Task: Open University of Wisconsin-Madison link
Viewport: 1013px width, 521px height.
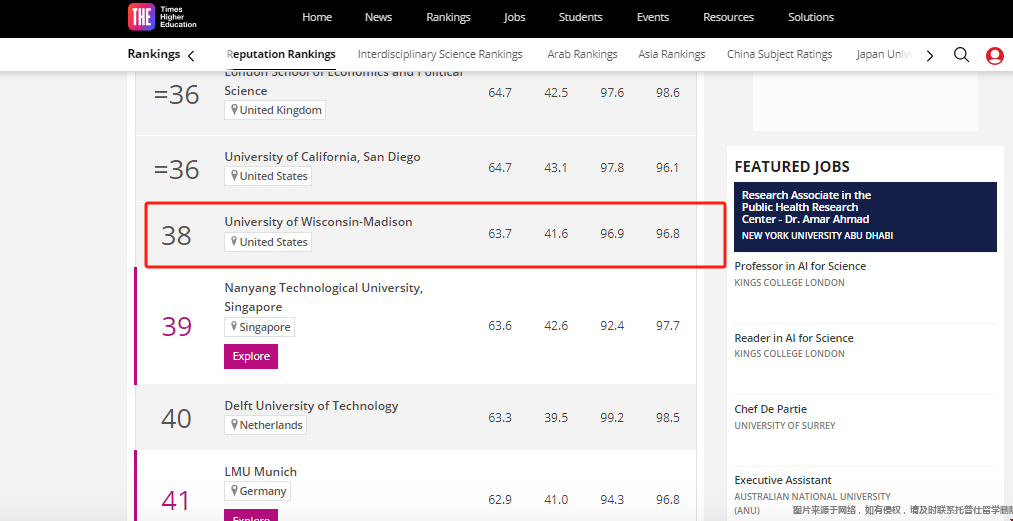Action: click(318, 222)
